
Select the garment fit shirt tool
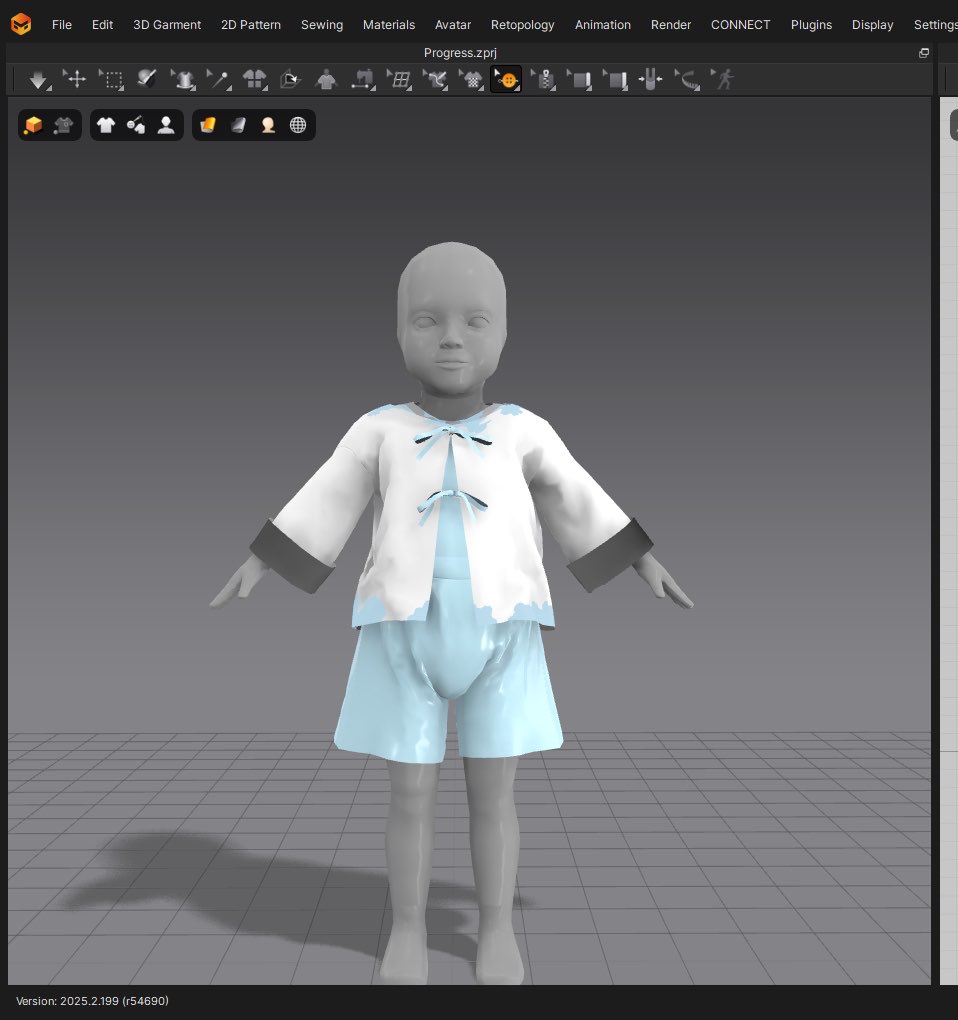184,79
